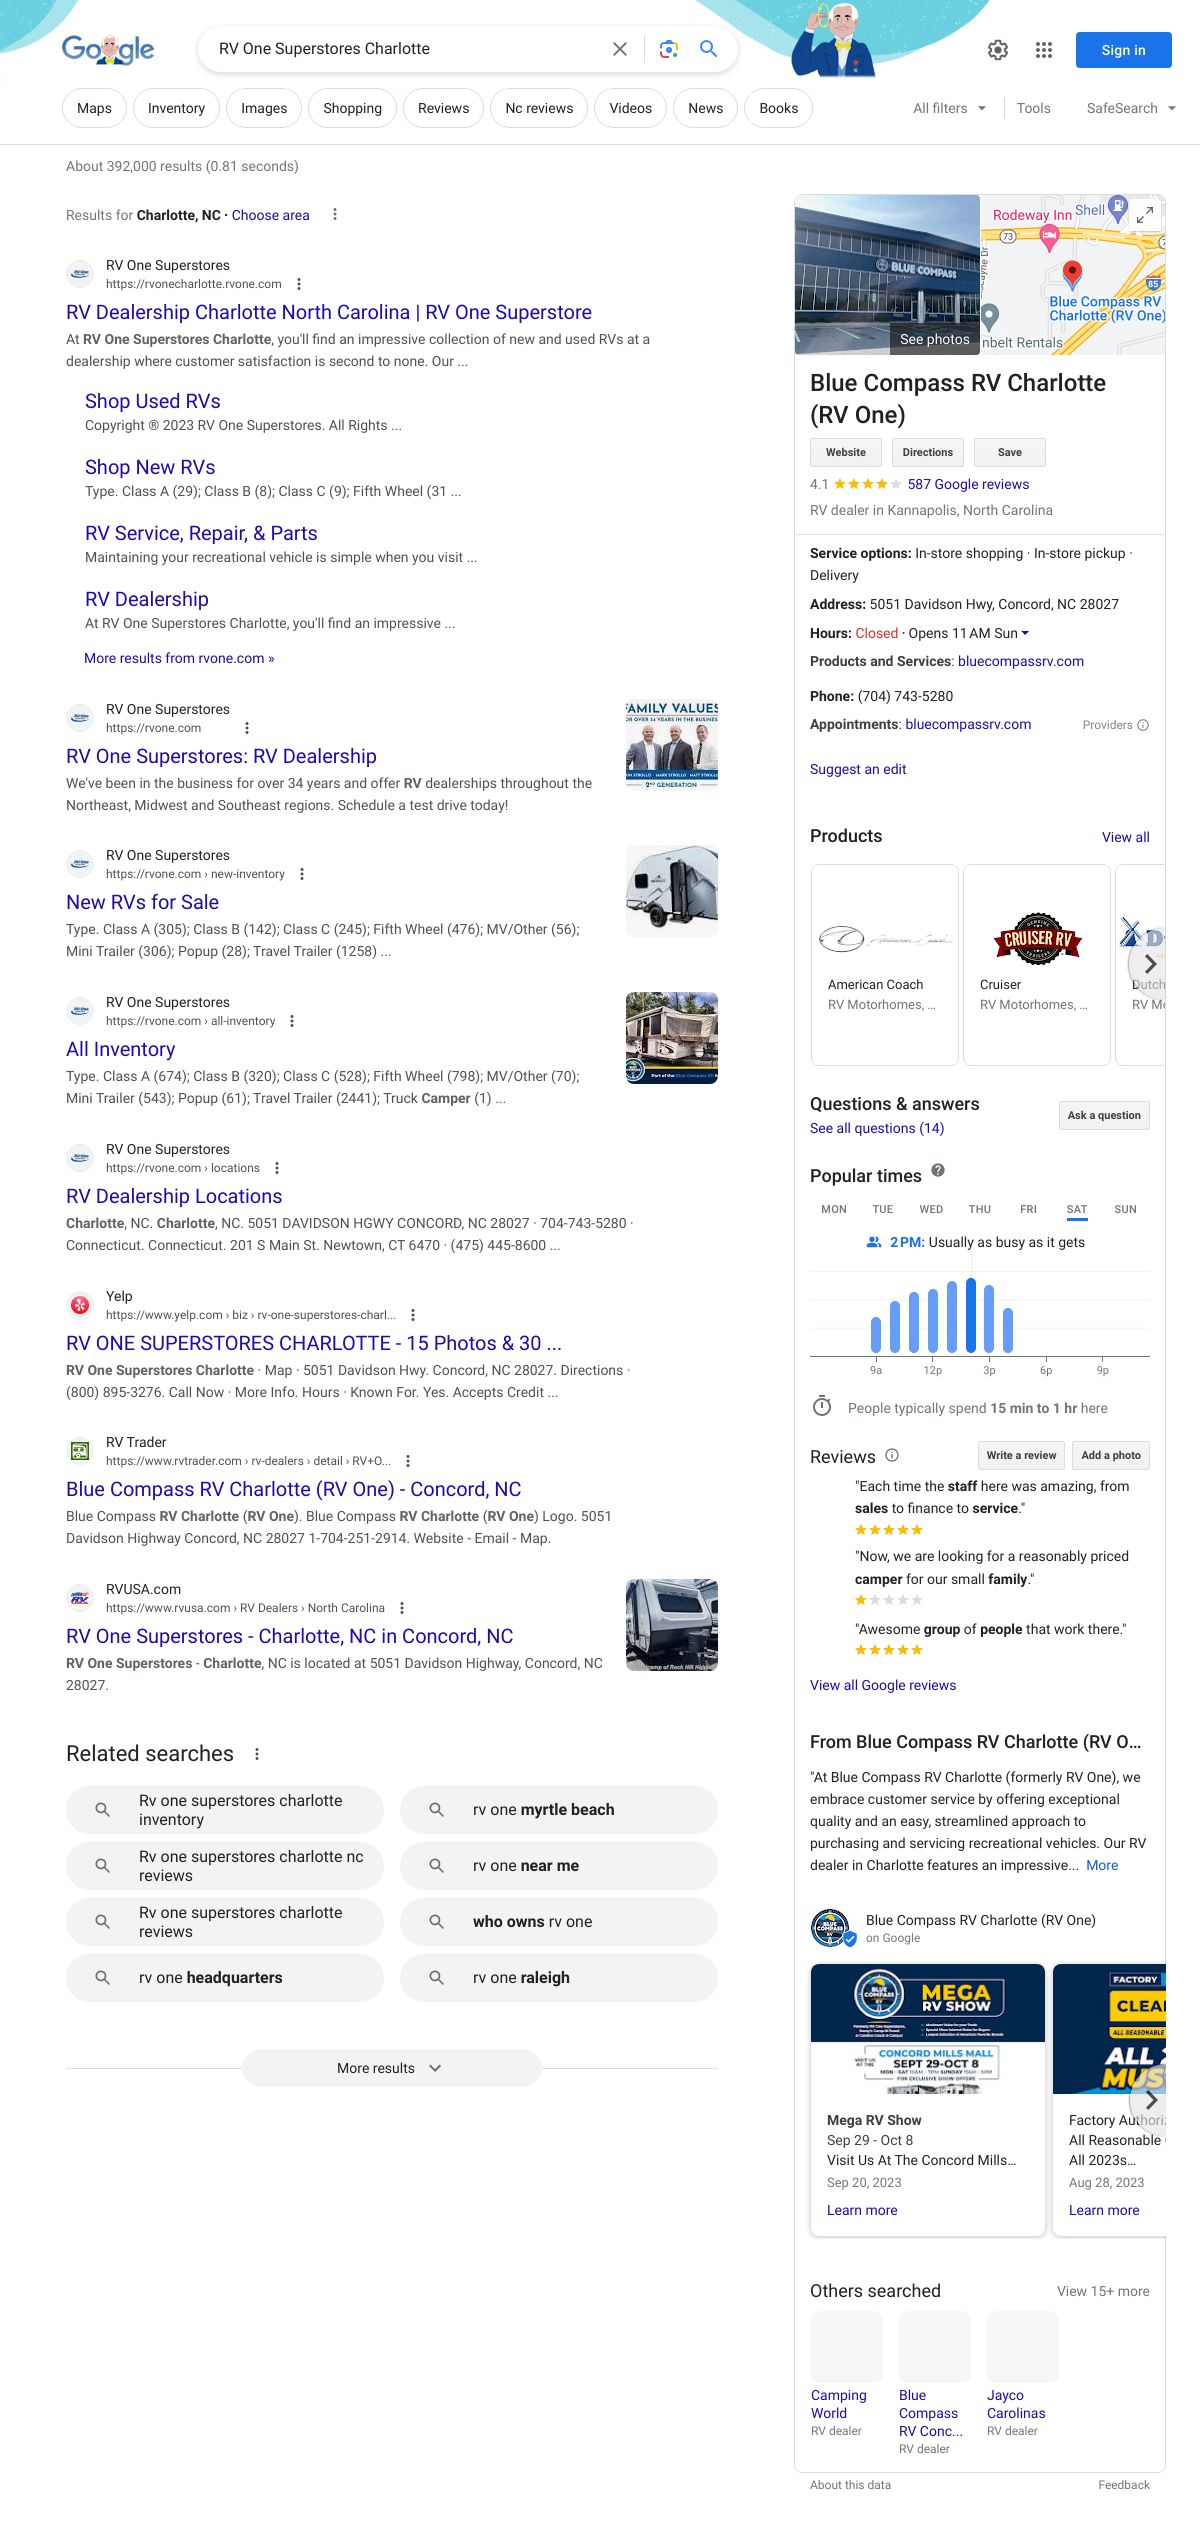Expand the business hours dropdown arrow
The height and width of the screenshot is (2538, 1200).
[1025, 633]
